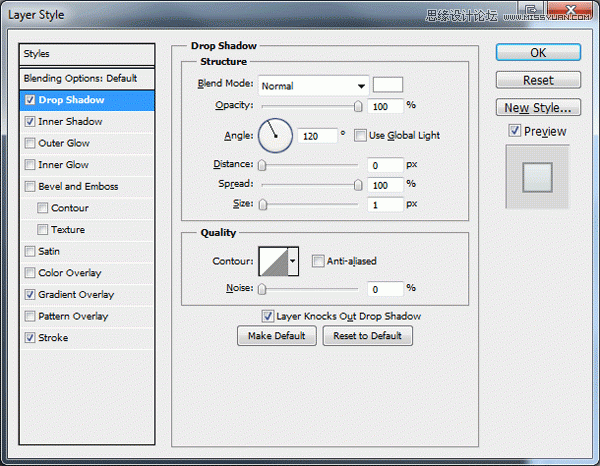Screen dimensions: 600x466
Task: Click the Make Default button
Action: pyautogui.click(x=277, y=336)
